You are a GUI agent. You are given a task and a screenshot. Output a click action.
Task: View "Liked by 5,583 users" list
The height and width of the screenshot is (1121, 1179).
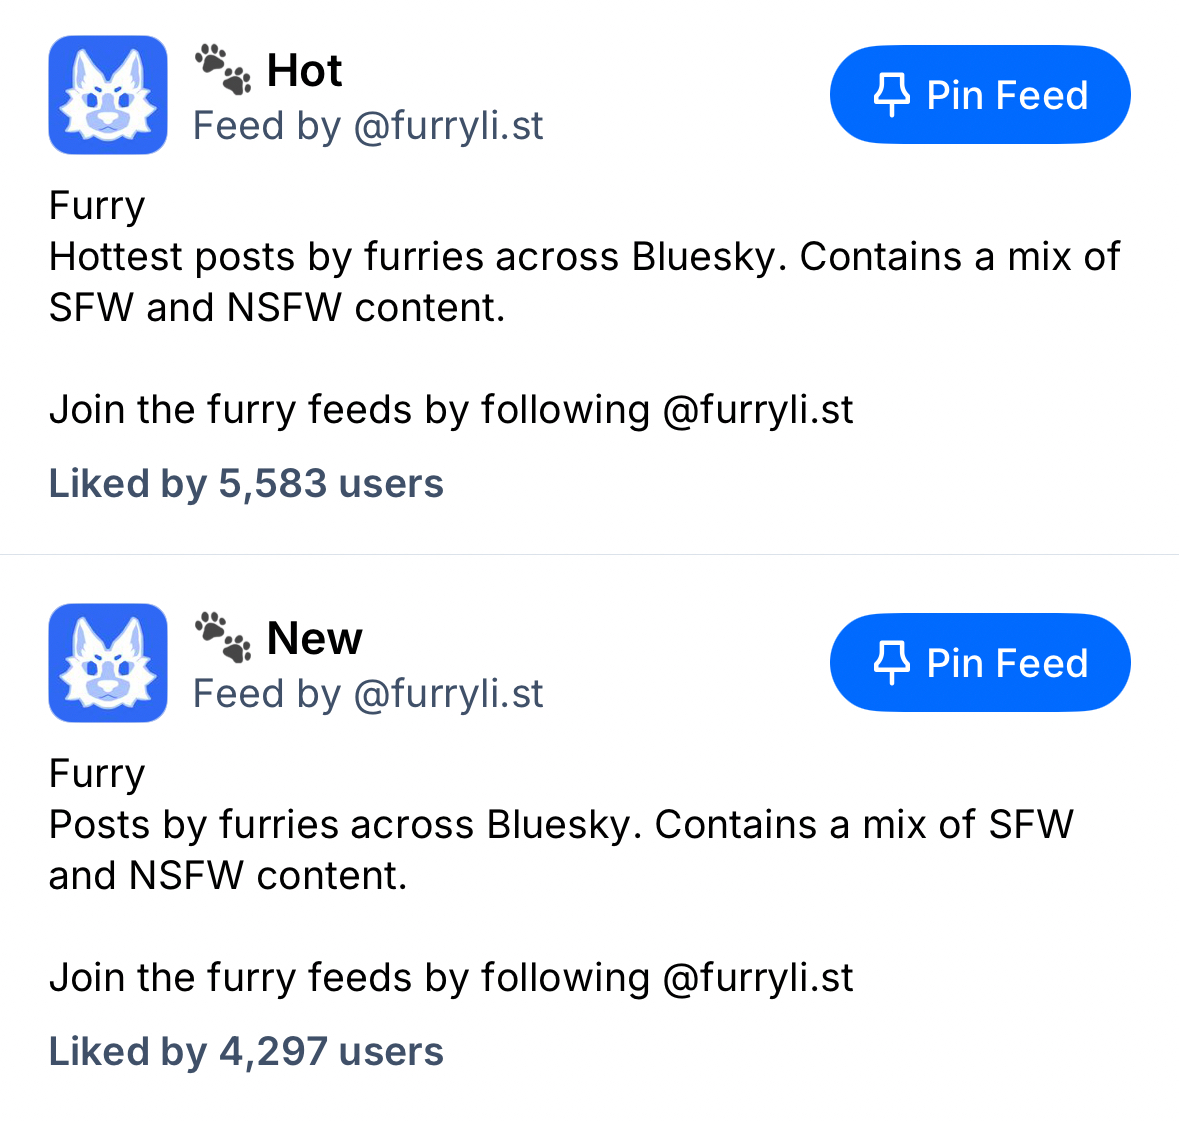(246, 484)
